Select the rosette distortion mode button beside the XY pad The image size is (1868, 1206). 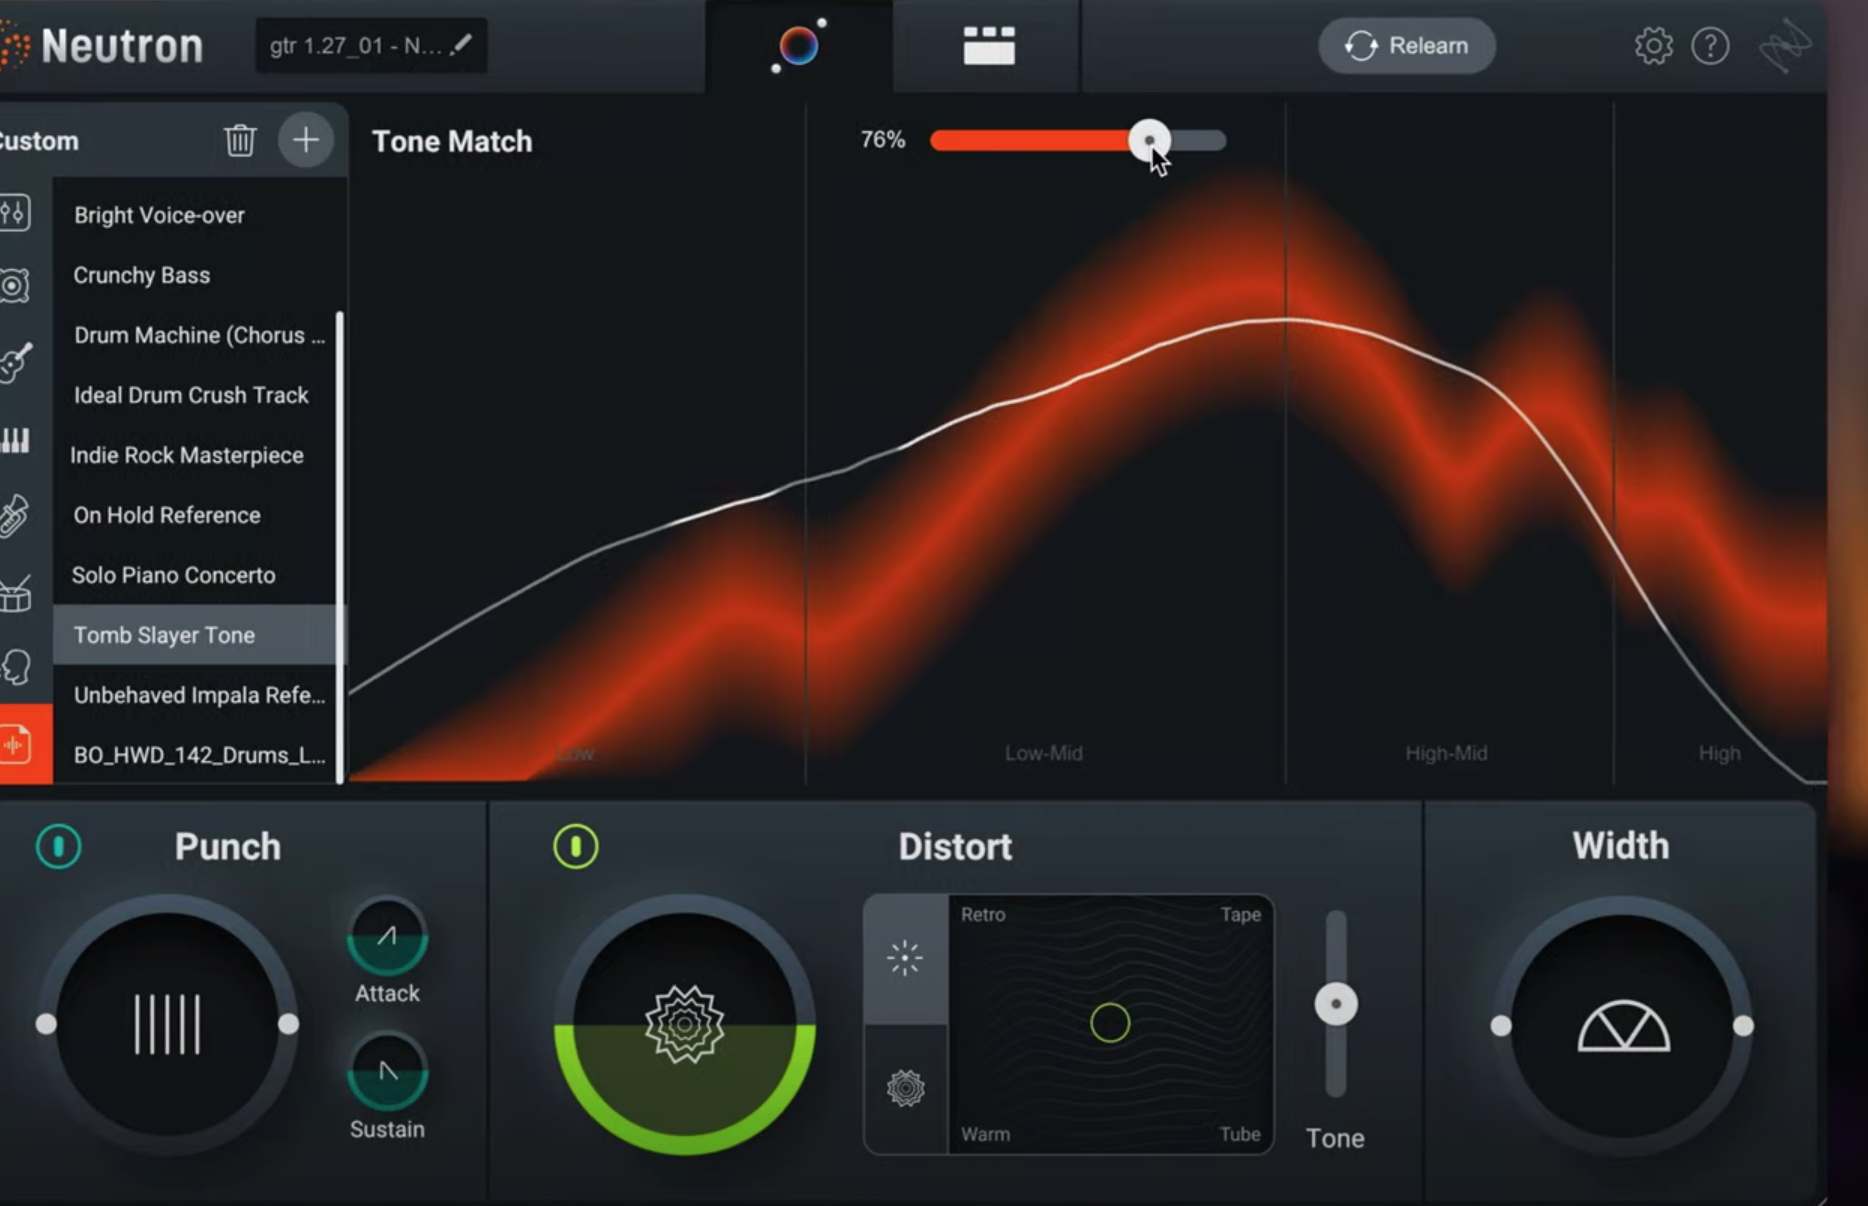905,1088
